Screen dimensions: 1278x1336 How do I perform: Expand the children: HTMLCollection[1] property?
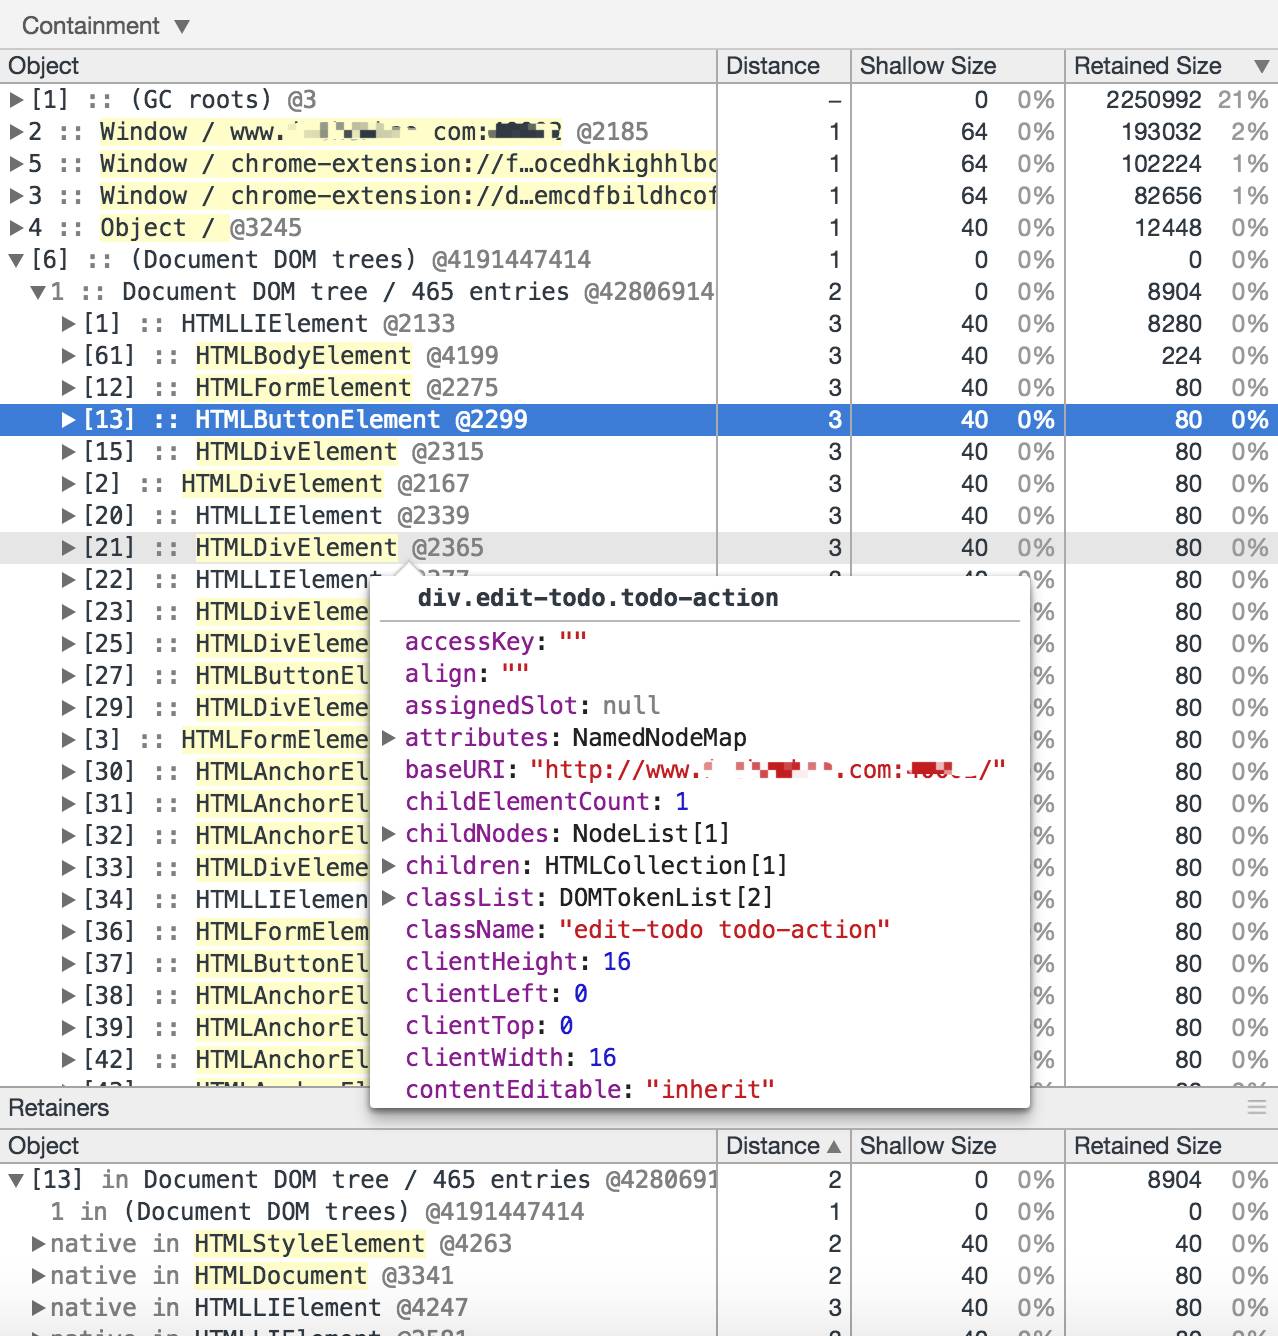(x=389, y=866)
